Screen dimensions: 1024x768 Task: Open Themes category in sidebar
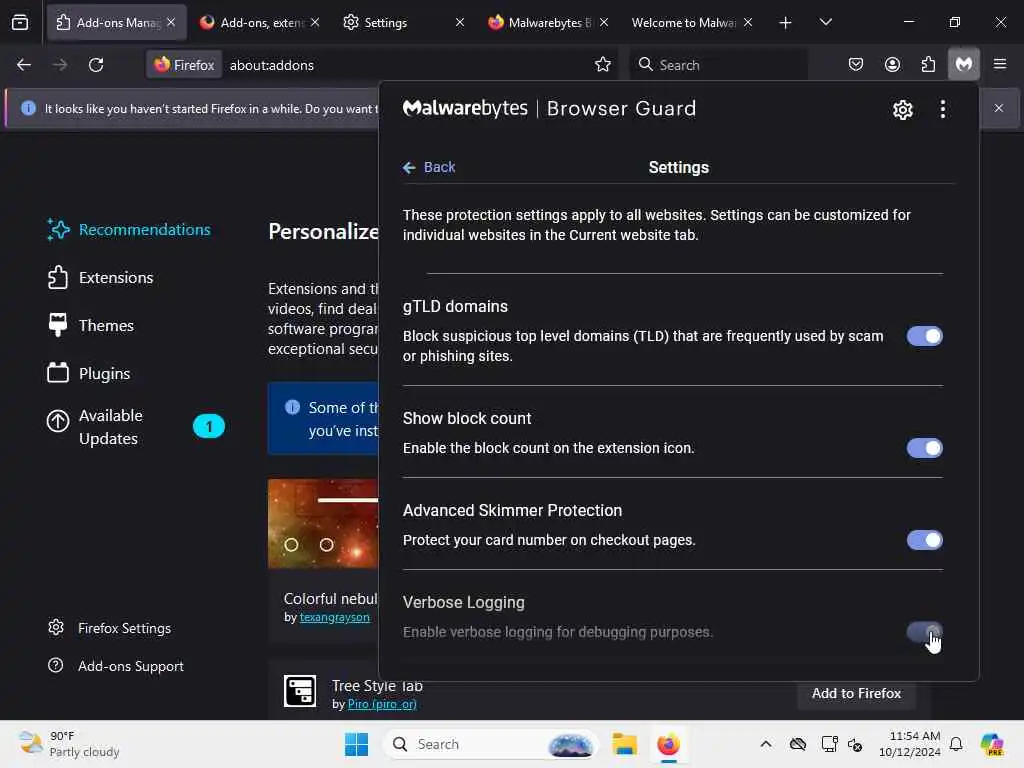pos(90,325)
